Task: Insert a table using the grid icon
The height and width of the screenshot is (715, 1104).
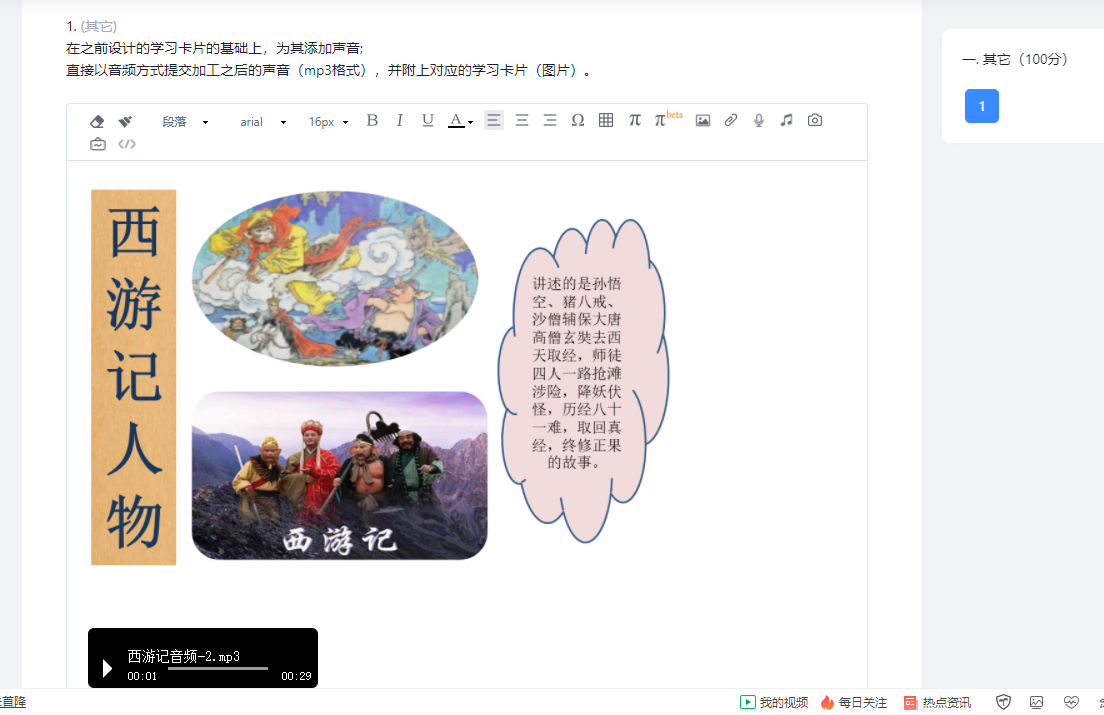Action: pyautogui.click(x=606, y=120)
